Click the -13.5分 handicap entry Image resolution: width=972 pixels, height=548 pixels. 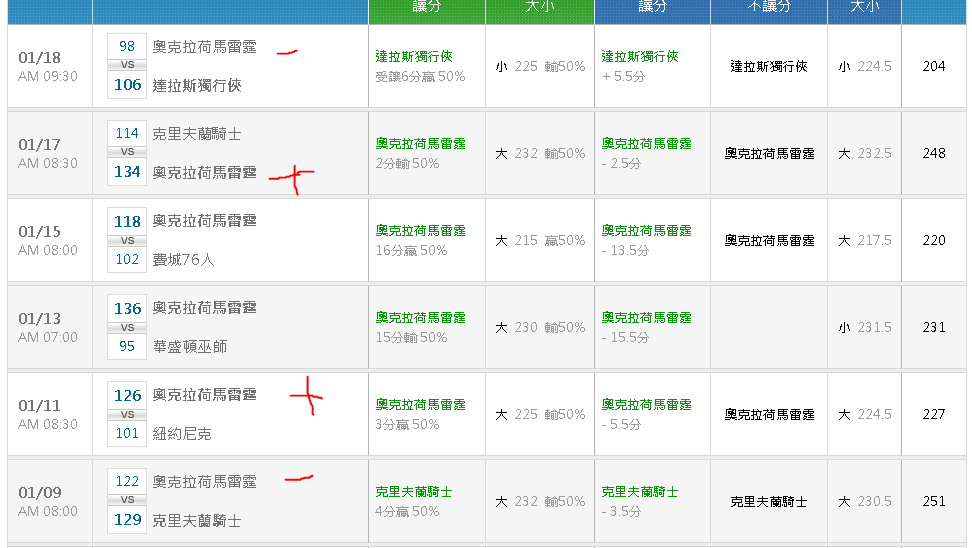coord(625,250)
